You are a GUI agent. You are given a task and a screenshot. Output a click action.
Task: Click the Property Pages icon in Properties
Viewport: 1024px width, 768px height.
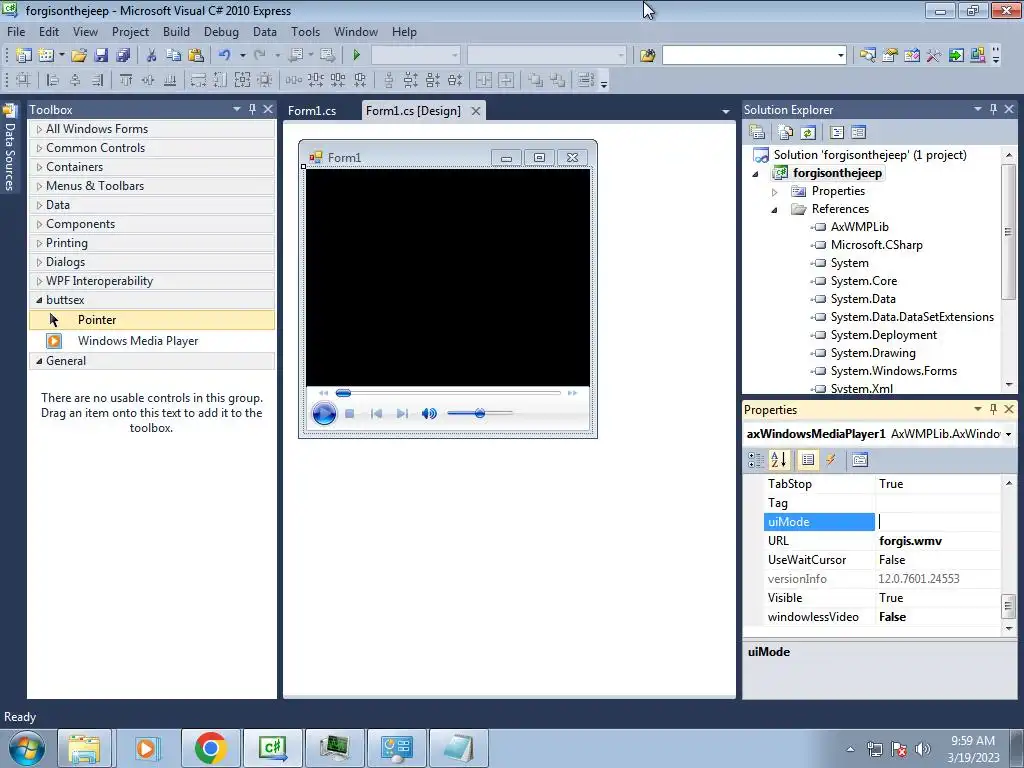[860, 460]
